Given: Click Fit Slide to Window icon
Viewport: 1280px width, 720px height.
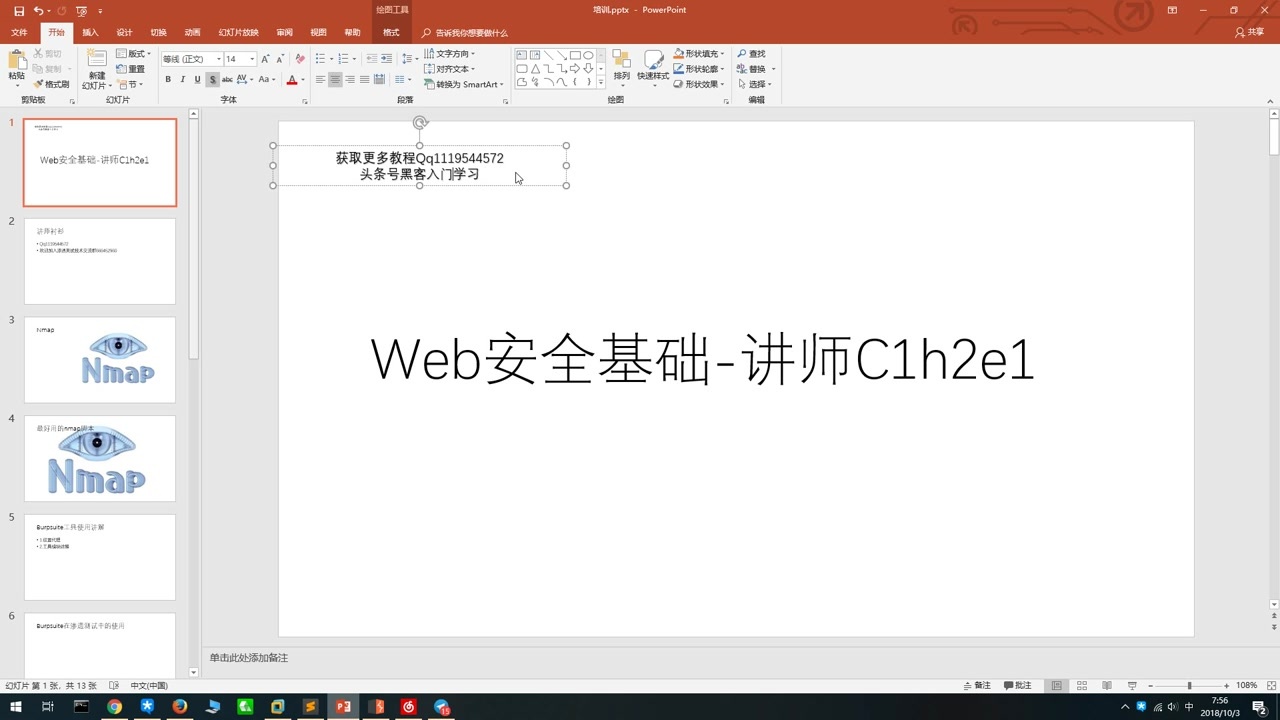Looking at the screenshot, I should point(1271,686).
